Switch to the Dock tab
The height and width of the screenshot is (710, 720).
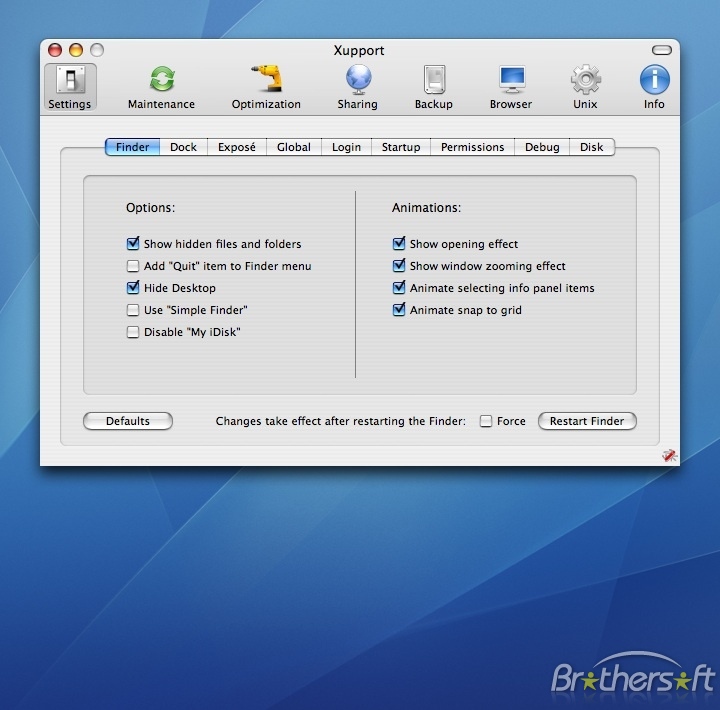coord(184,147)
